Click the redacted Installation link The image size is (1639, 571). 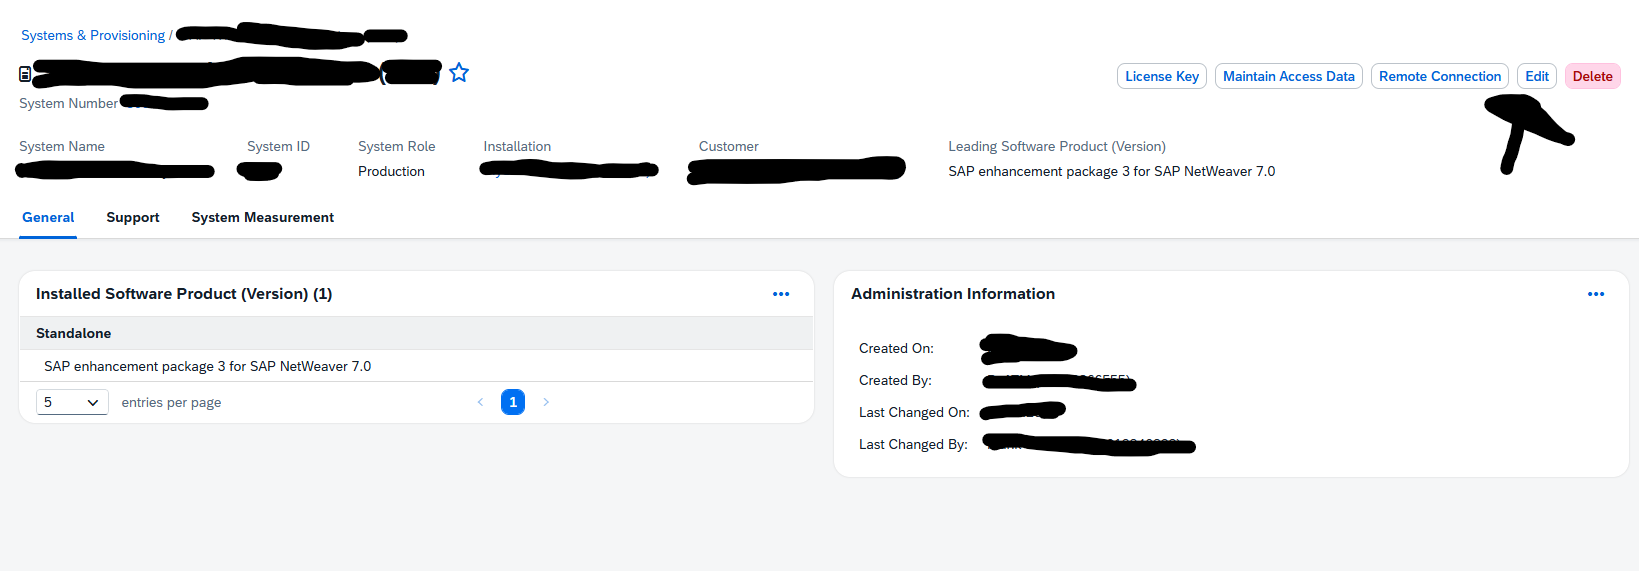[x=569, y=171]
